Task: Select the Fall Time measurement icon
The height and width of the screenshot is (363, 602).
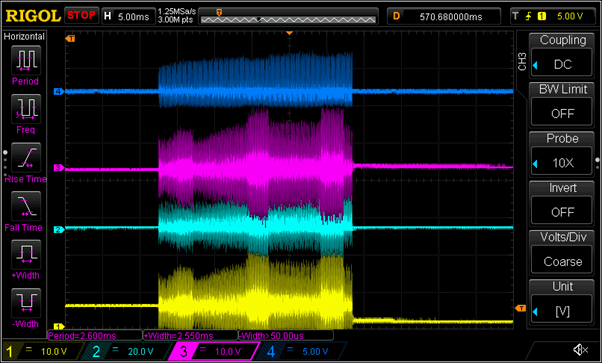Action: pos(25,206)
